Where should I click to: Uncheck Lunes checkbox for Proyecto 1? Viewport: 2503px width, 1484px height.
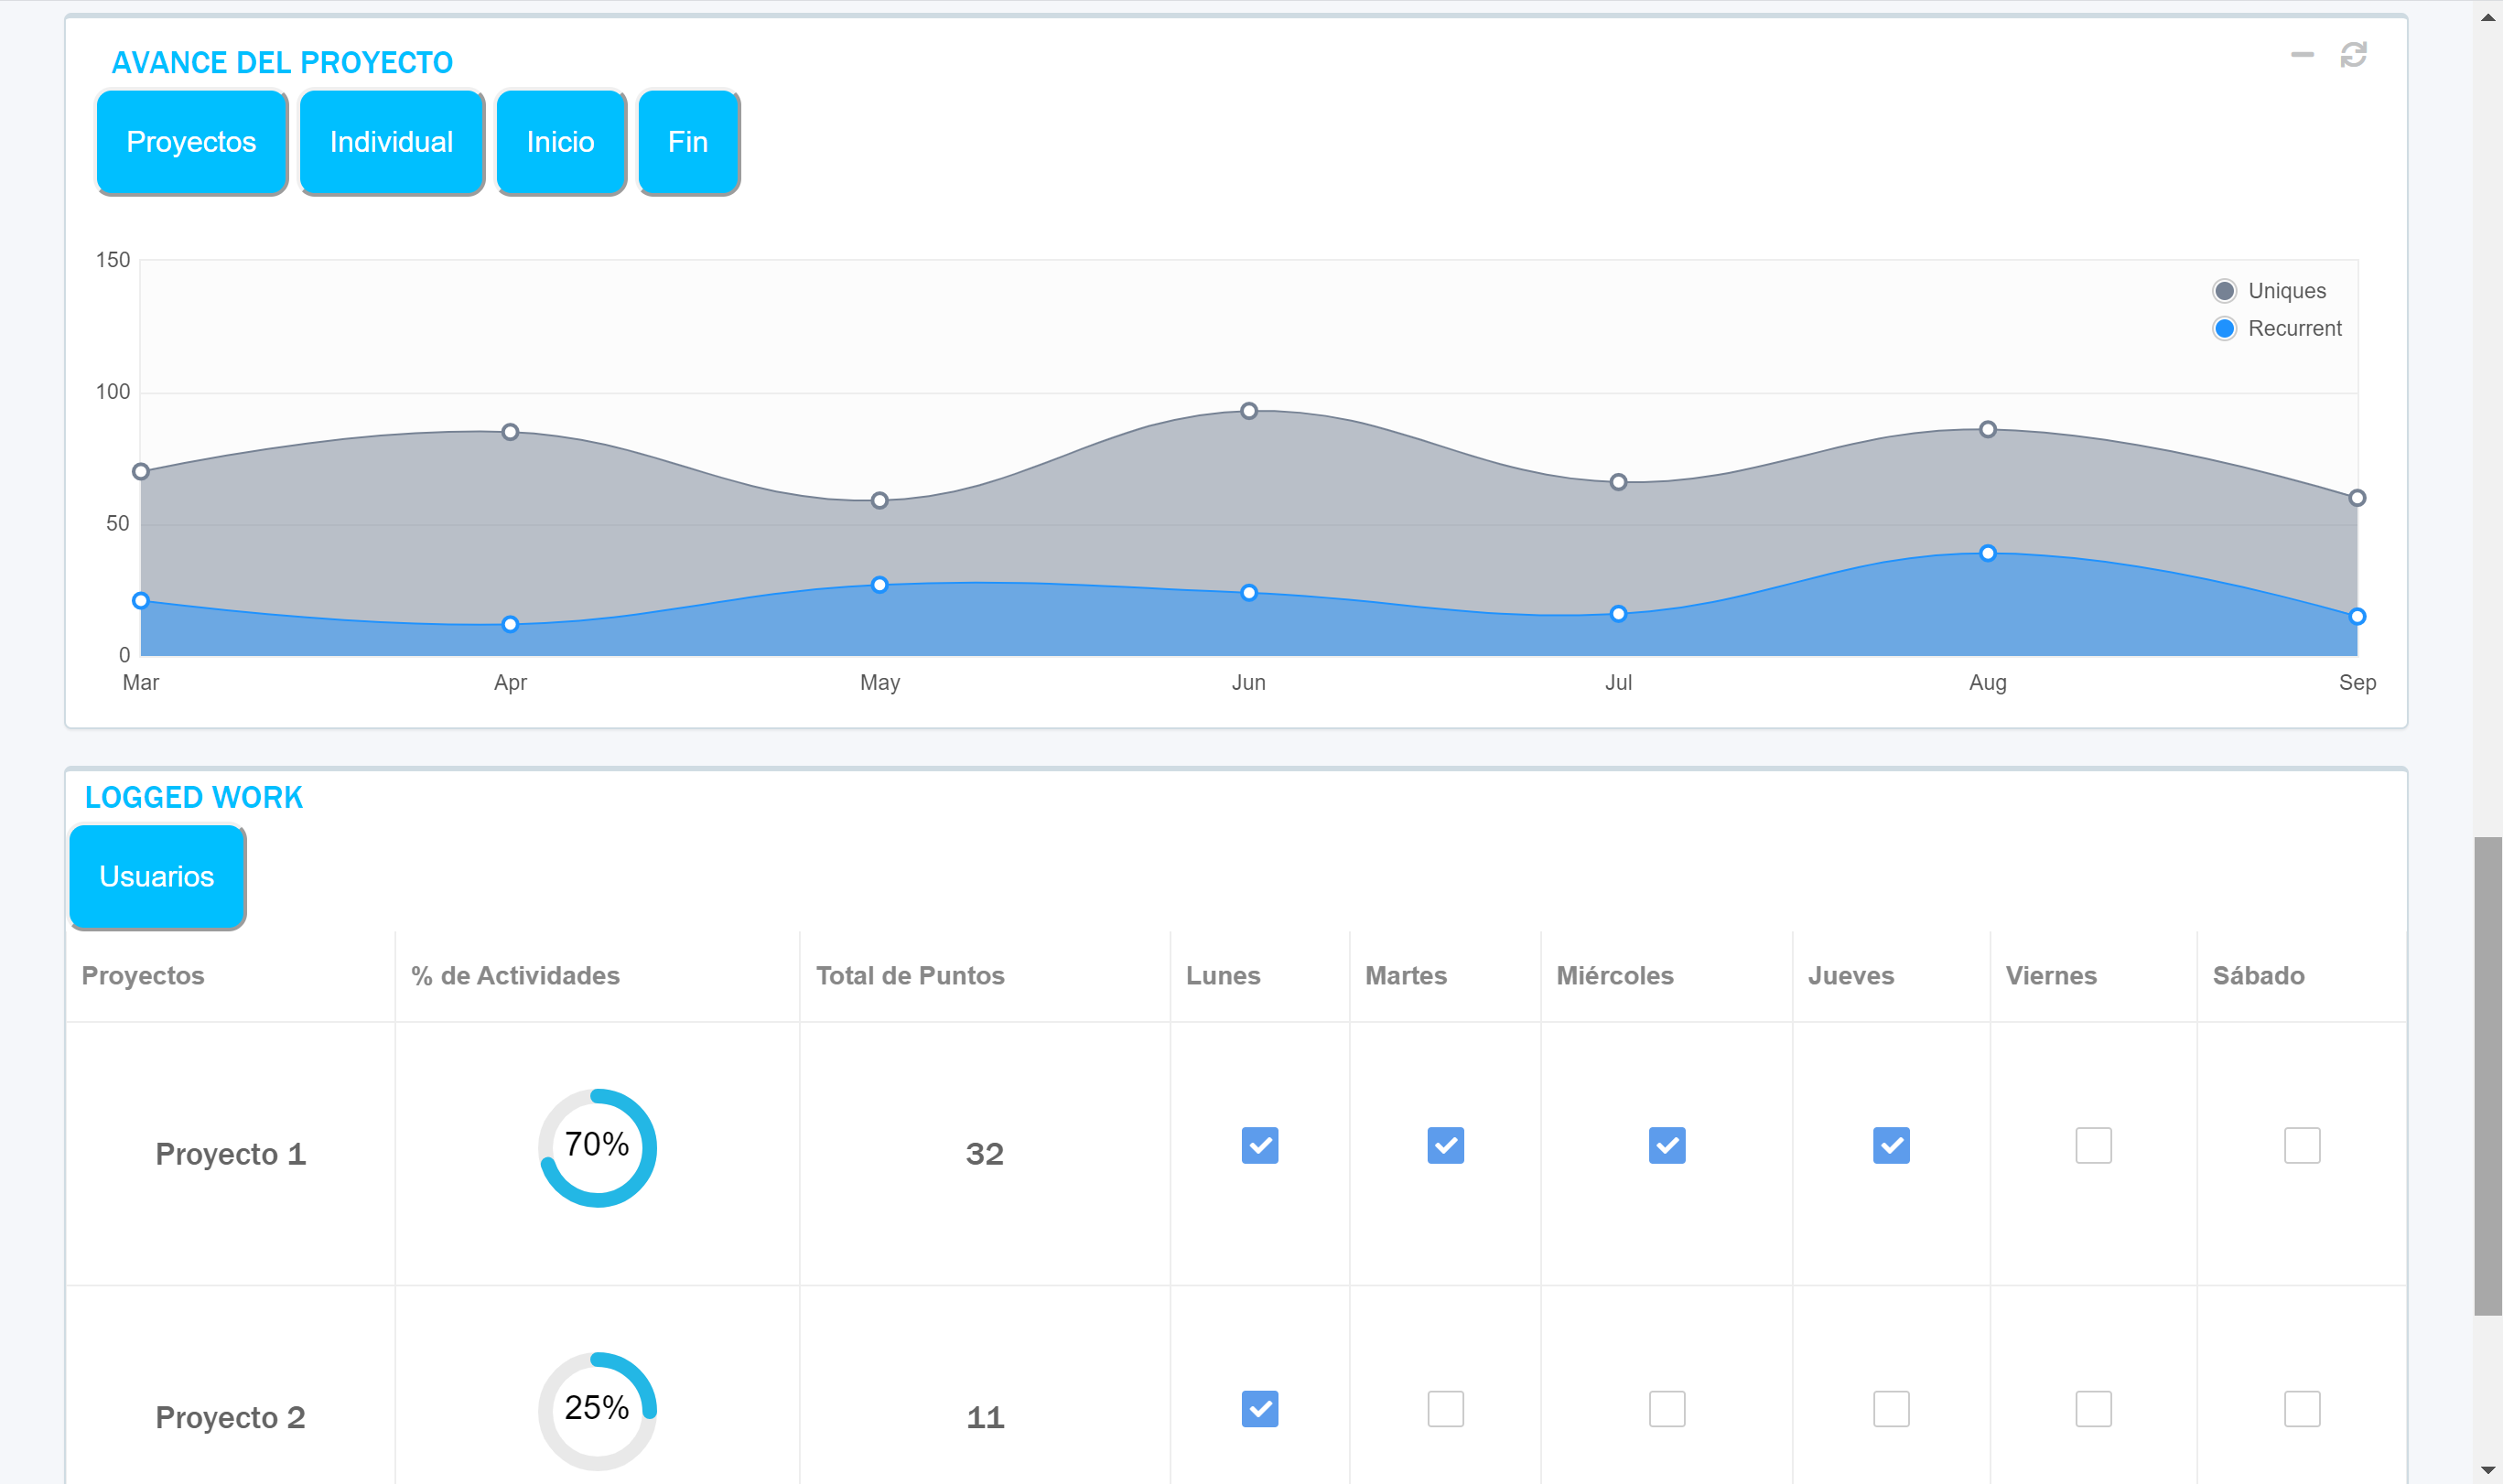1259,1145
